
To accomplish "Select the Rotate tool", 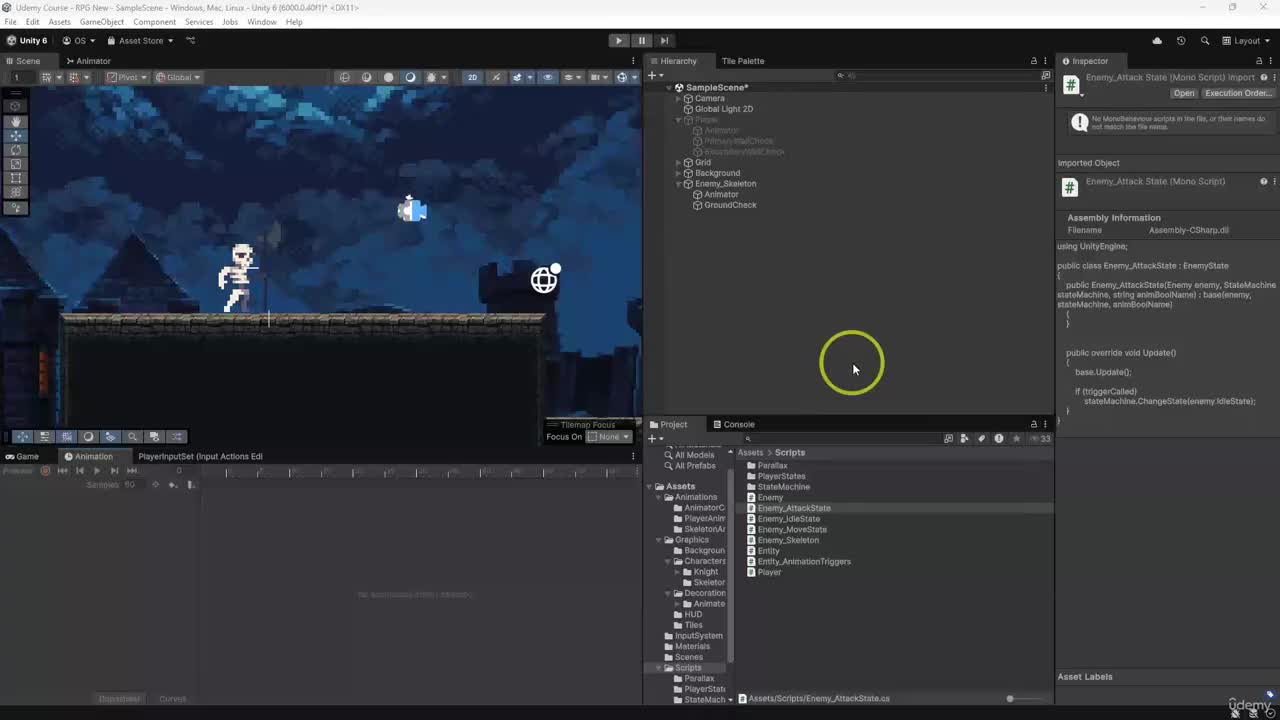I will [x=15, y=150].
